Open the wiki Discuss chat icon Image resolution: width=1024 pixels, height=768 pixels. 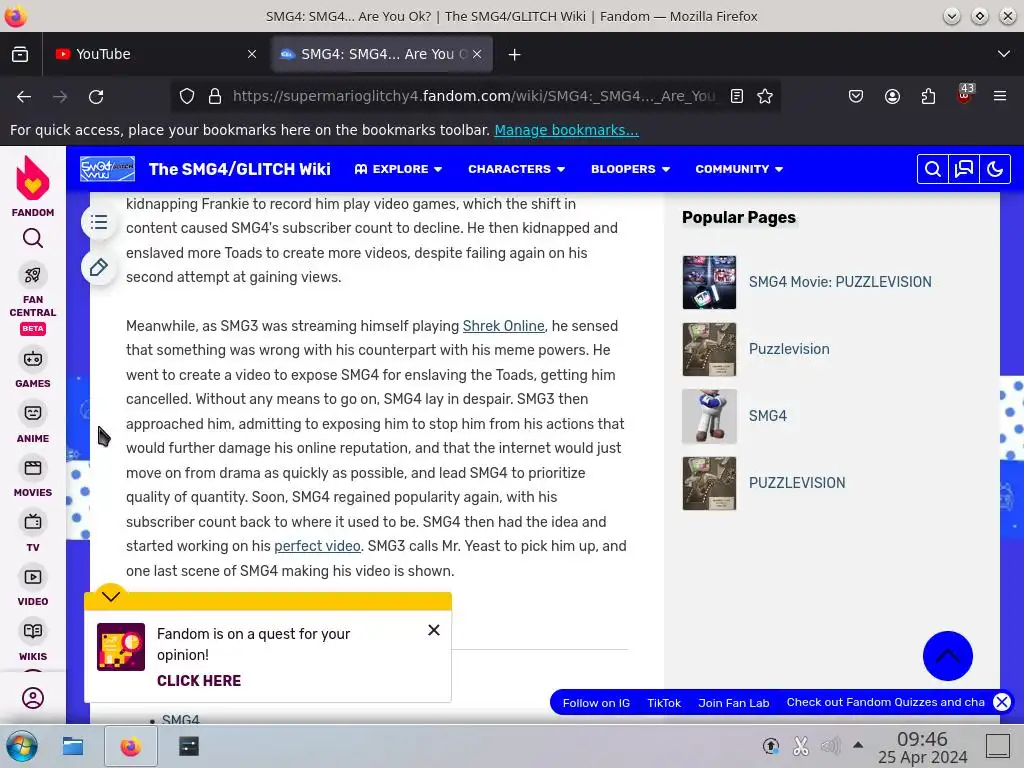point(964,169)
